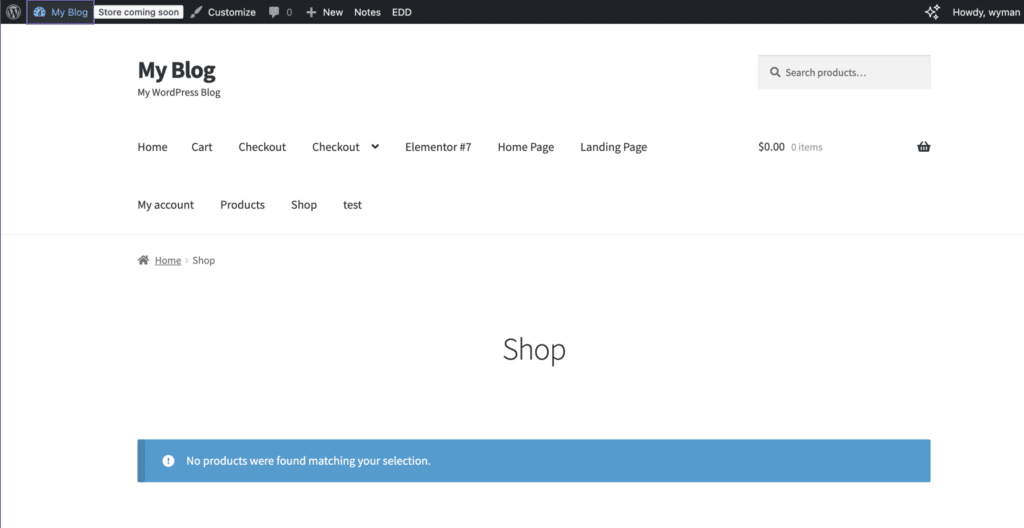Open Howdy, wyman account menu

pyautogui.click(x=986, y=12)
